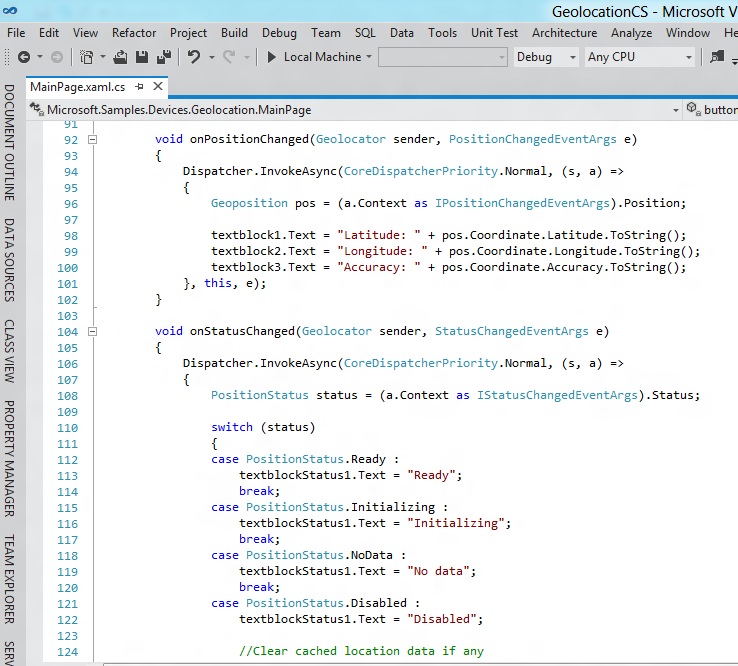Click the "Initializing" string literal
The image size is (738, 666).
[x=456, y=523]
